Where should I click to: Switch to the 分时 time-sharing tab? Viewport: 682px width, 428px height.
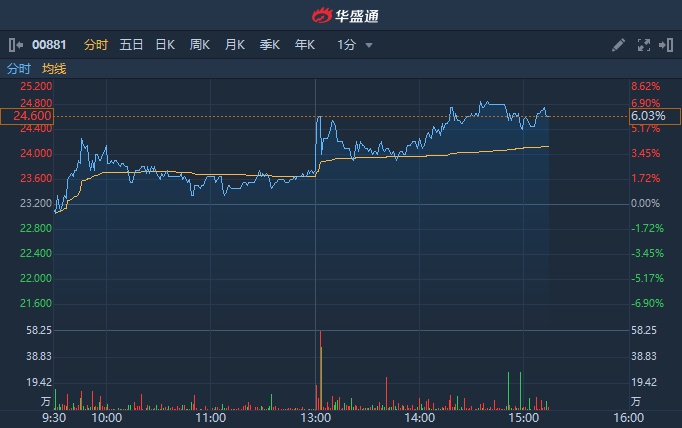[x=95, y=45]
